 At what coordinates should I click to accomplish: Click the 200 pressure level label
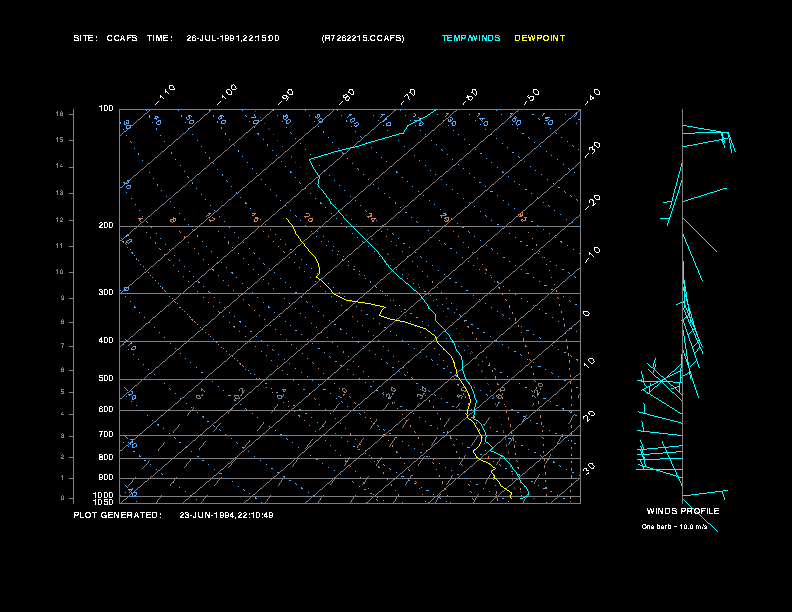[106, 226]
